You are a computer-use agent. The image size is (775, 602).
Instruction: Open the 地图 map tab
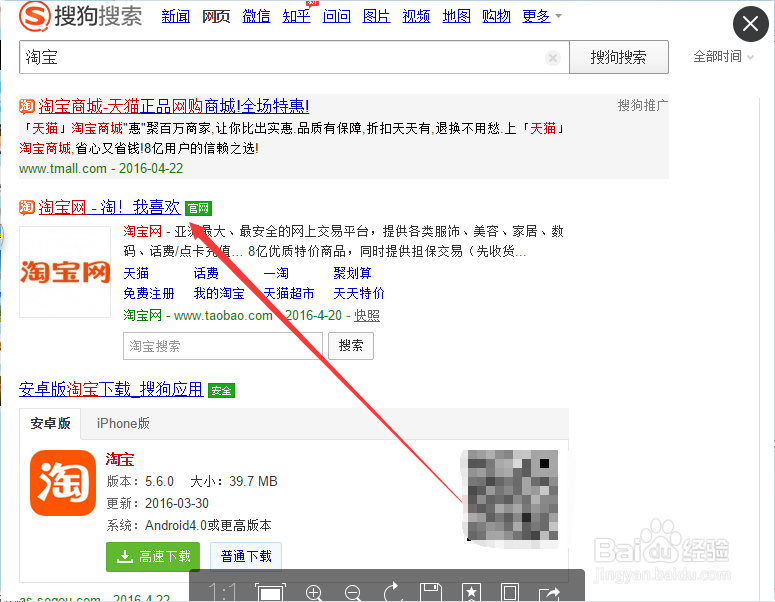[x=456, y=16]
